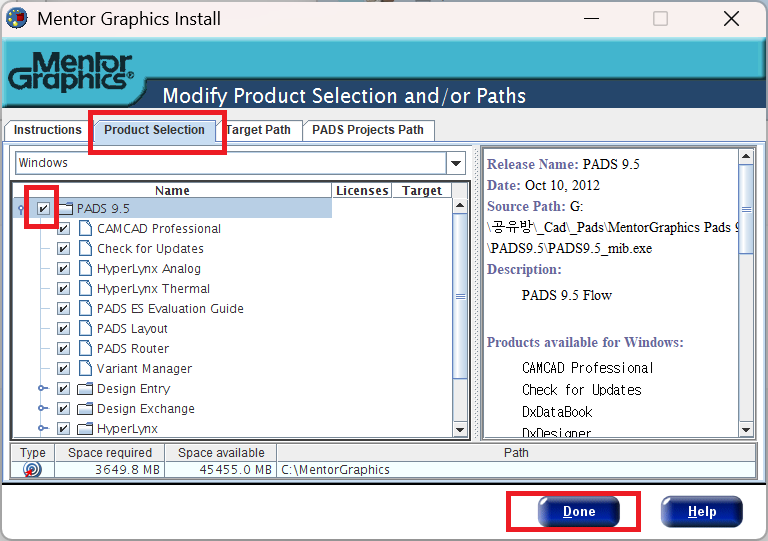Uncheck the CAMCAD Professional checkbox

[63, 229]
